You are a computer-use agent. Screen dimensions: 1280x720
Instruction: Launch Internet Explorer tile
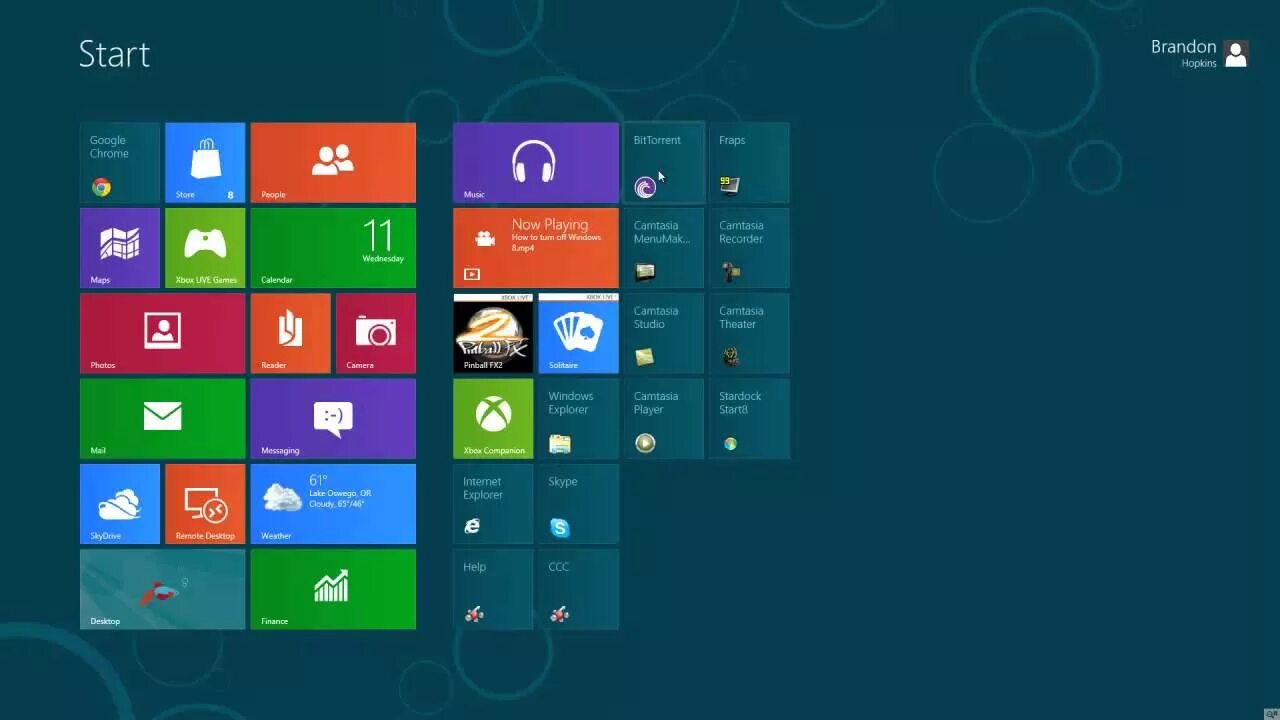click(493, 504)
